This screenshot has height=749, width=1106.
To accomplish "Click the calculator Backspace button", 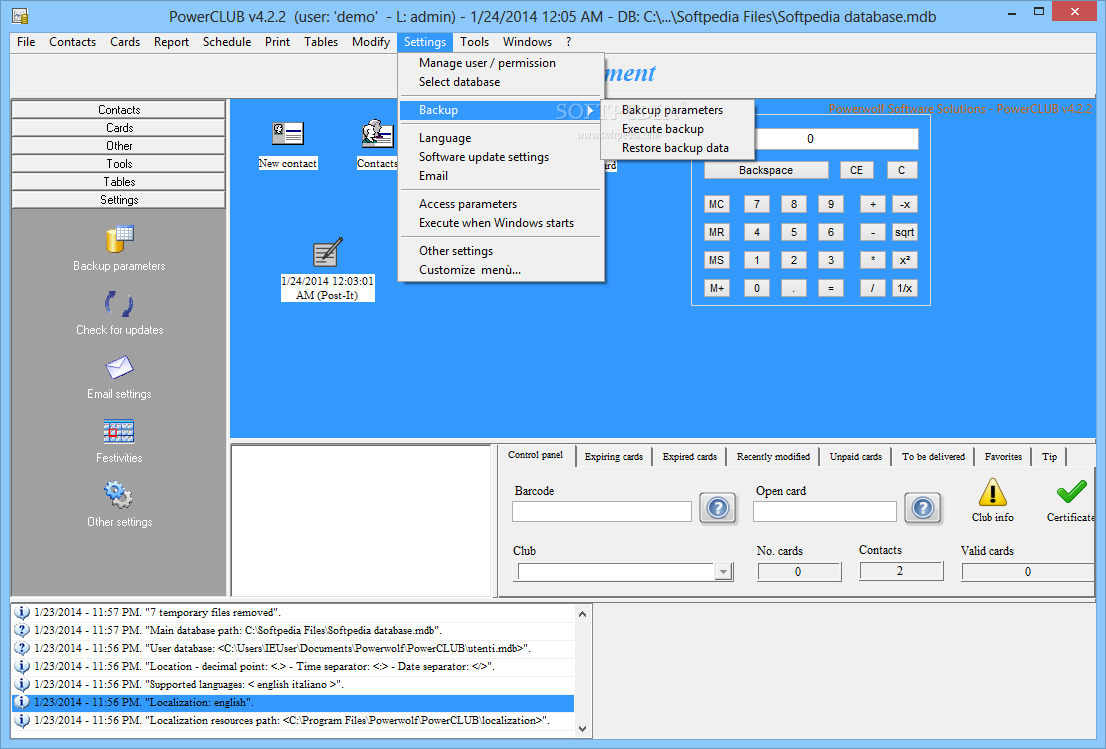I will click(766, 170).
